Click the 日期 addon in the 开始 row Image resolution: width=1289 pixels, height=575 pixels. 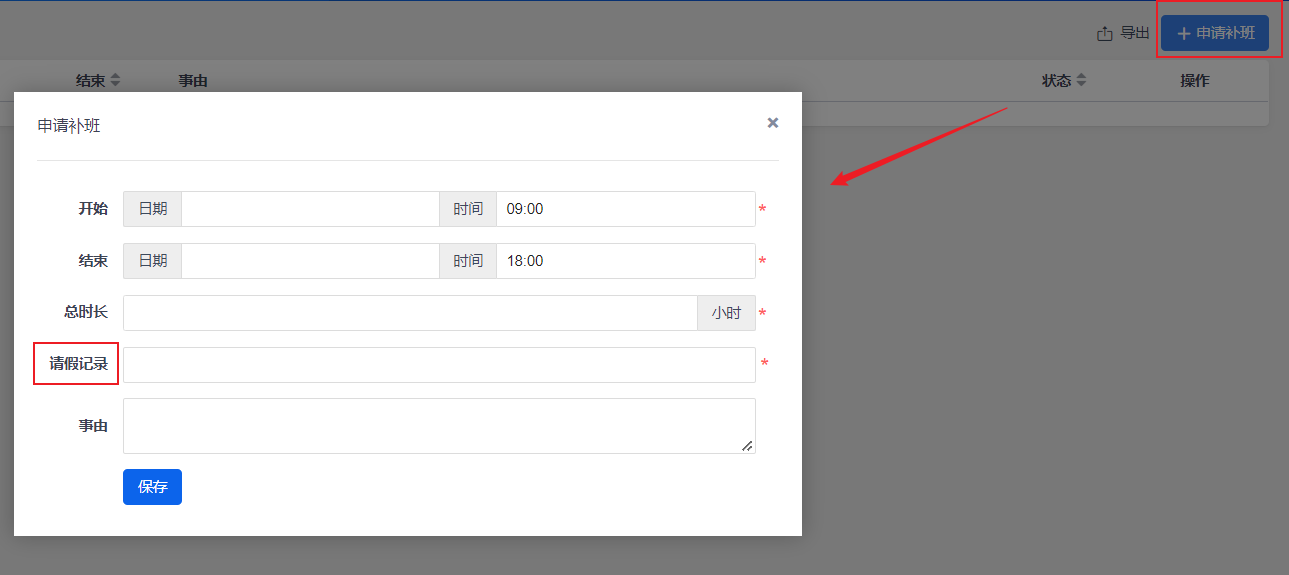pyautogui.click(x=152, y=209)
